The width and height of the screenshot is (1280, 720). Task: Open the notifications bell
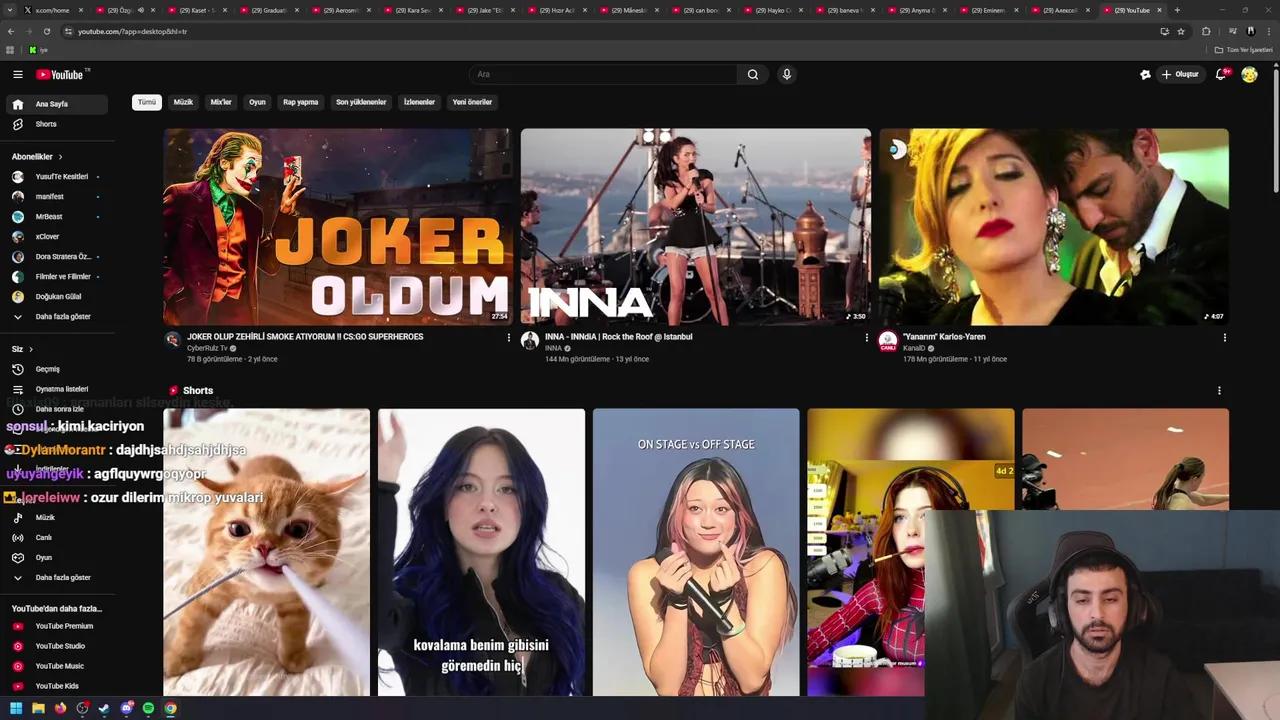pos(1221,74)
